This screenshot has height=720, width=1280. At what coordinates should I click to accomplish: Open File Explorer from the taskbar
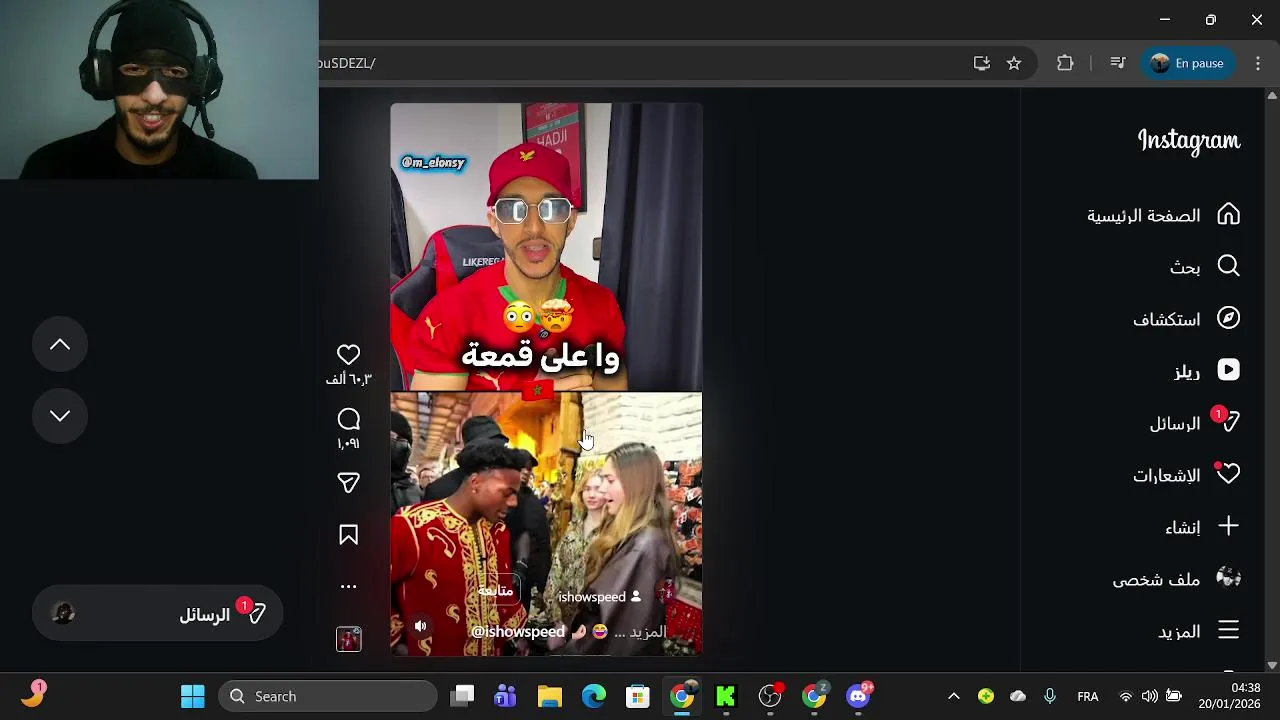point(550,696)
